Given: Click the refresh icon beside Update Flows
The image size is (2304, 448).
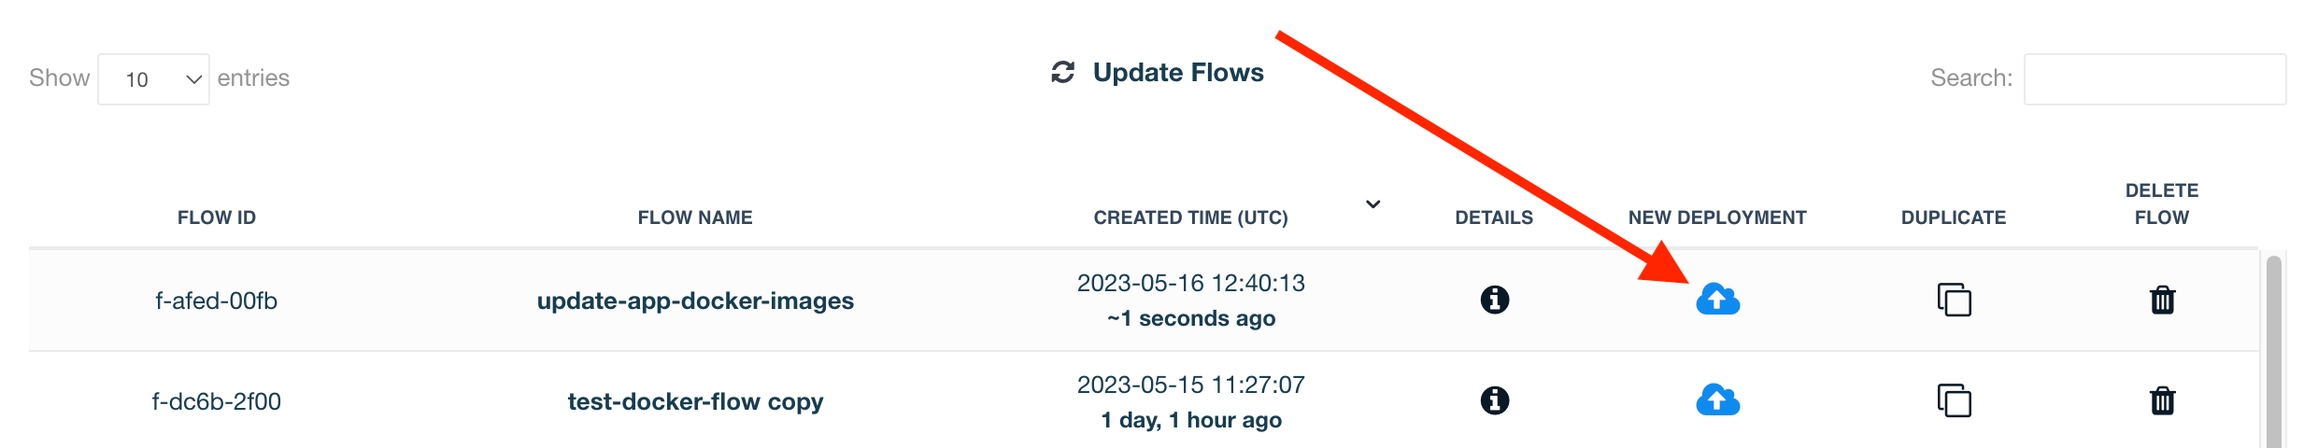Looking at the screenshot, I should (x=1062, y=72).
